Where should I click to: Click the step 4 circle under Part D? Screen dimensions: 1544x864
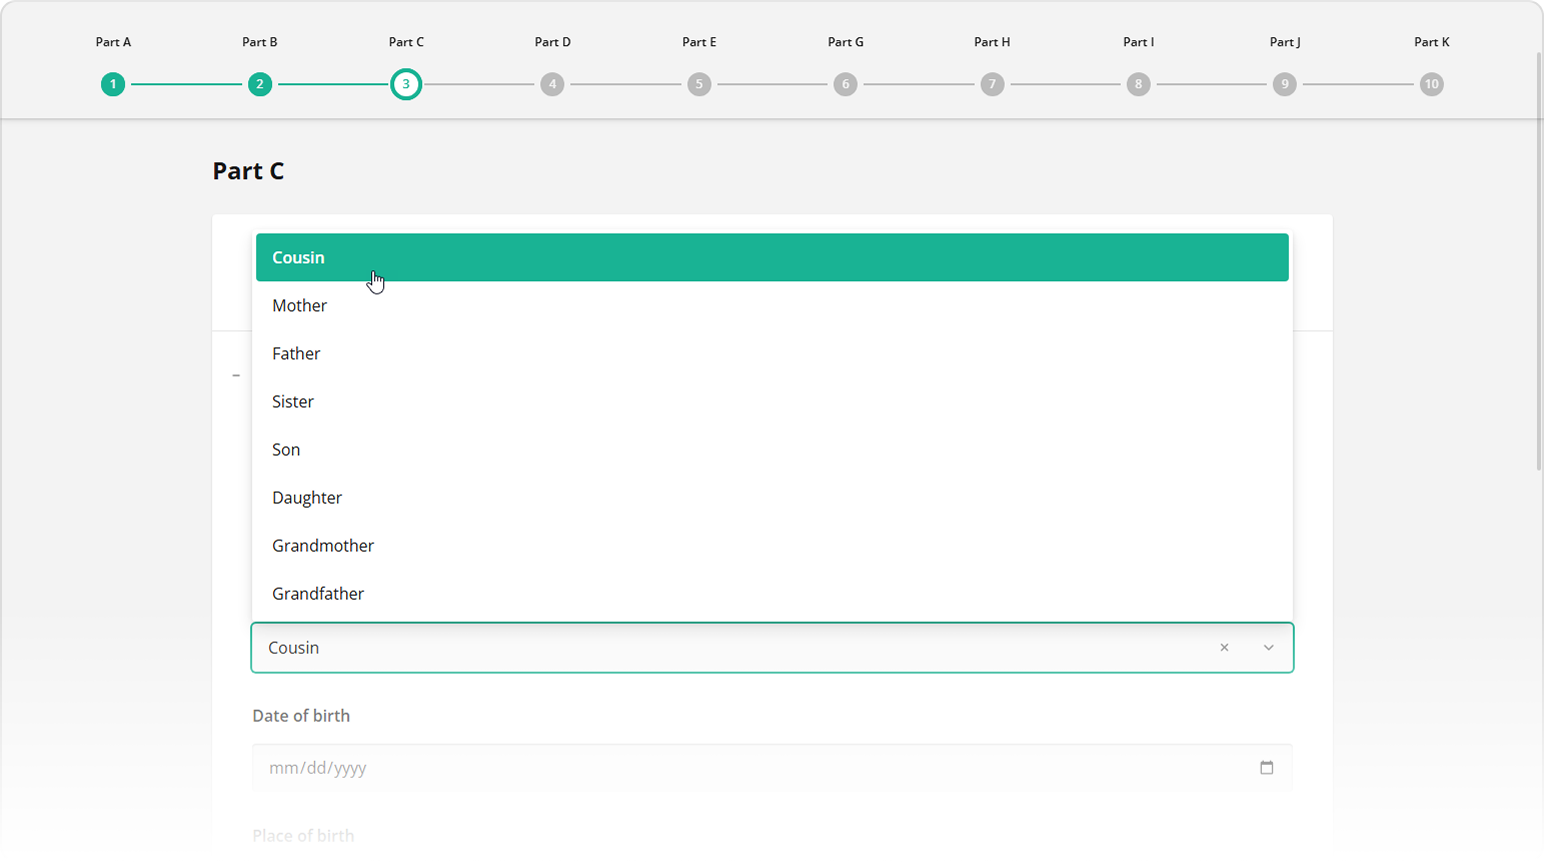click(552, 84)
